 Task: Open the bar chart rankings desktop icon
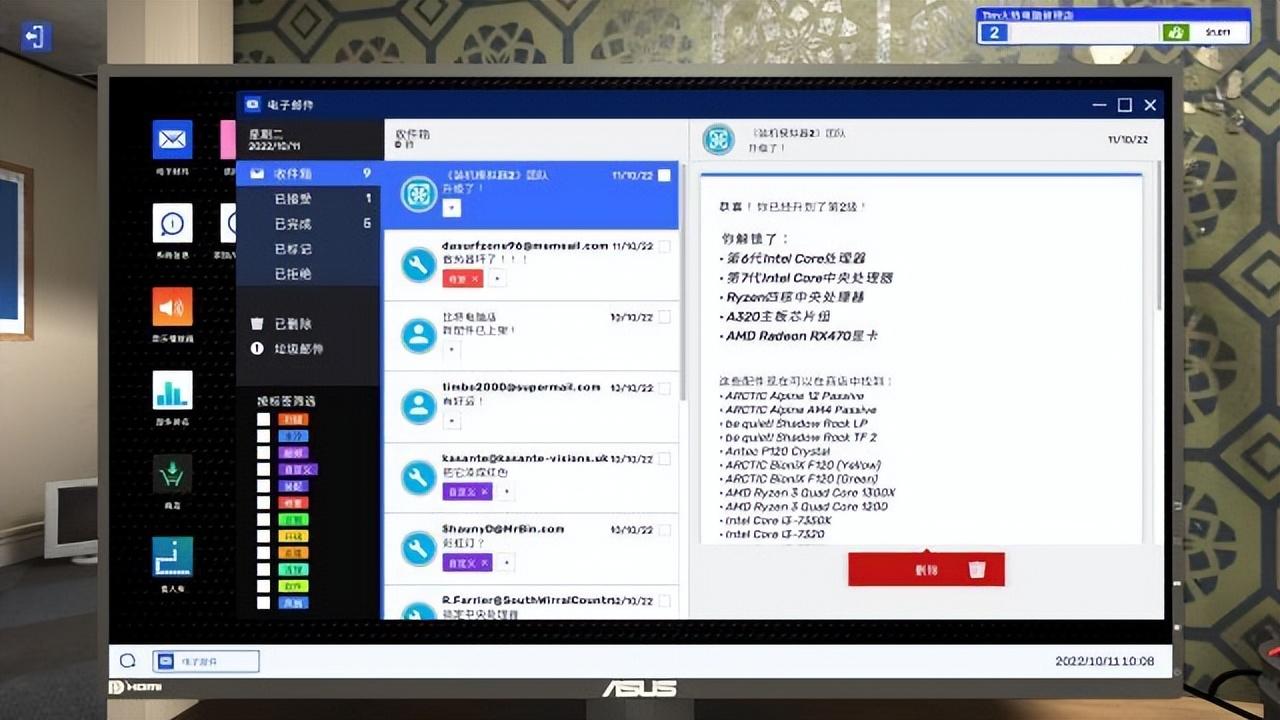click(x=172, y=390)
